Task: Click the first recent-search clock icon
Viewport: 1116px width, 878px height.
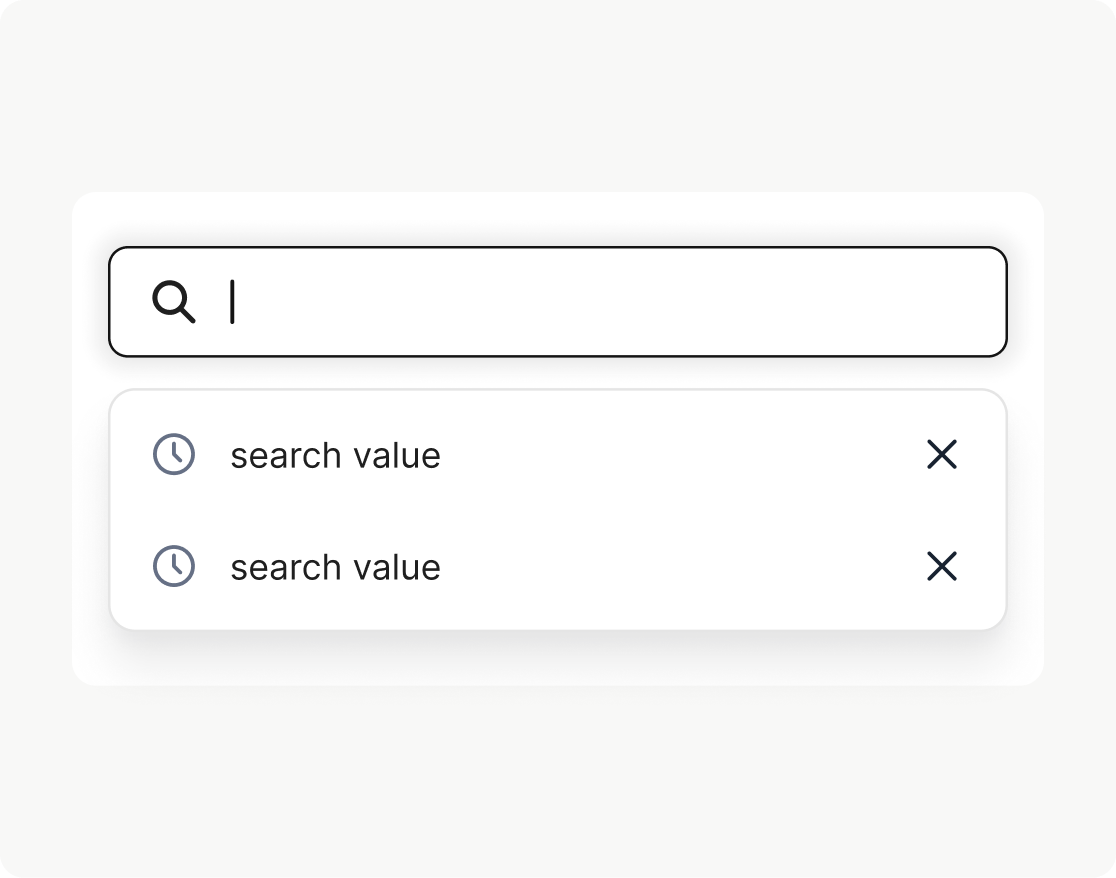Action: pos(173,454)
